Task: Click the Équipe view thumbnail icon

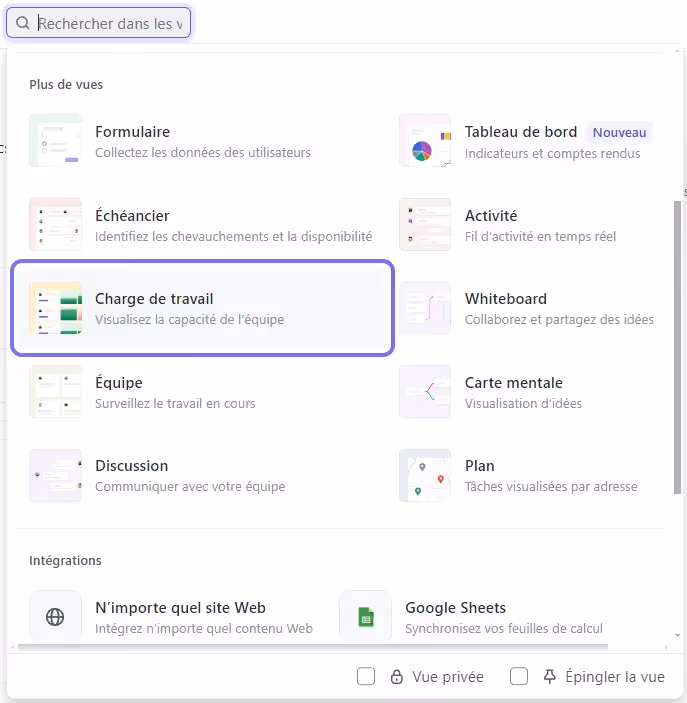Action: pyautogui.click(x=56, y=392)
